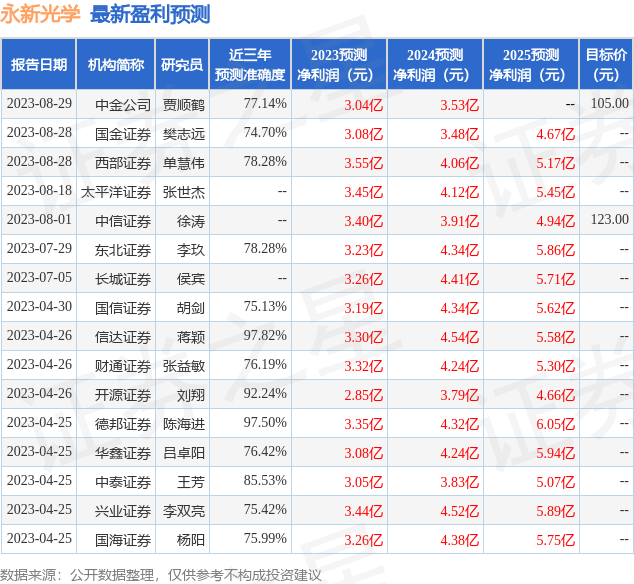The width and height of the screenshot is (634, 584).
Task: Click the 2023-07-05 date cell
Action: coord(39,277)
